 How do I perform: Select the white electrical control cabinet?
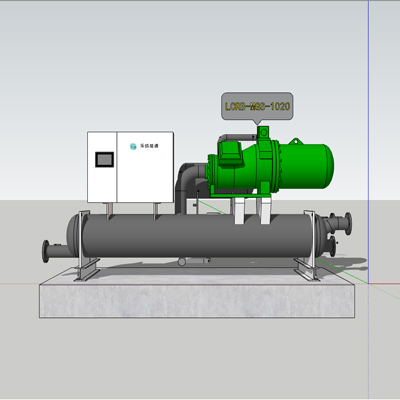click(130, 167)
